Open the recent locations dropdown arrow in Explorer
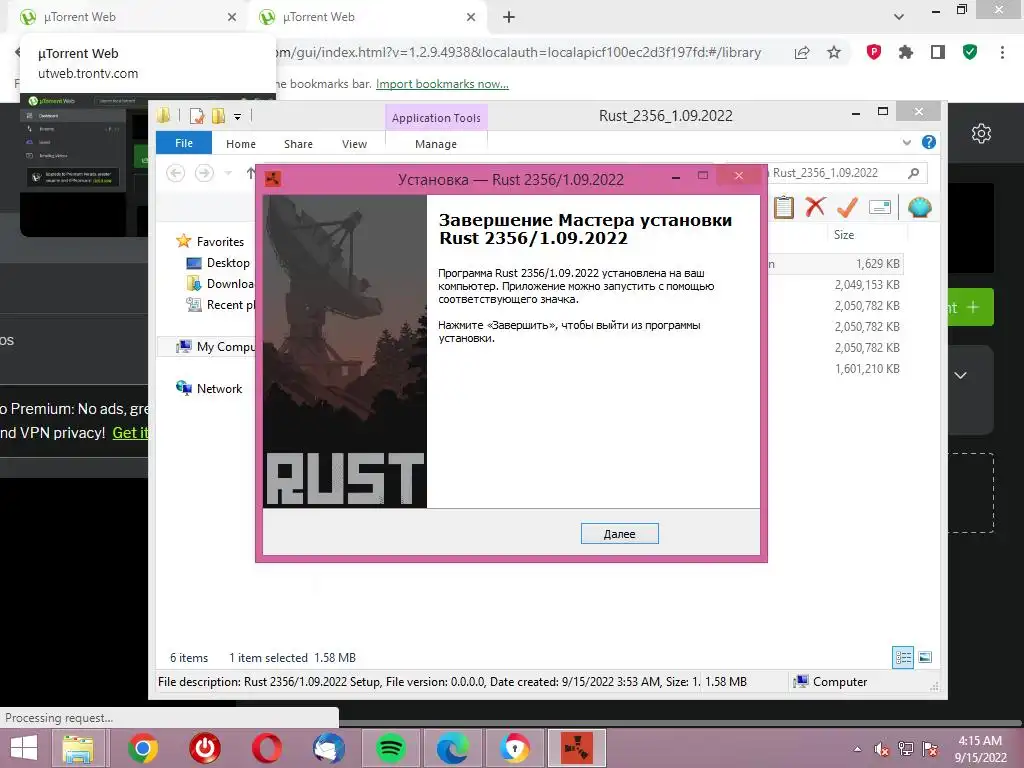Image resolution: width=1024 pixels, height=768 pixels. (228, 173)
